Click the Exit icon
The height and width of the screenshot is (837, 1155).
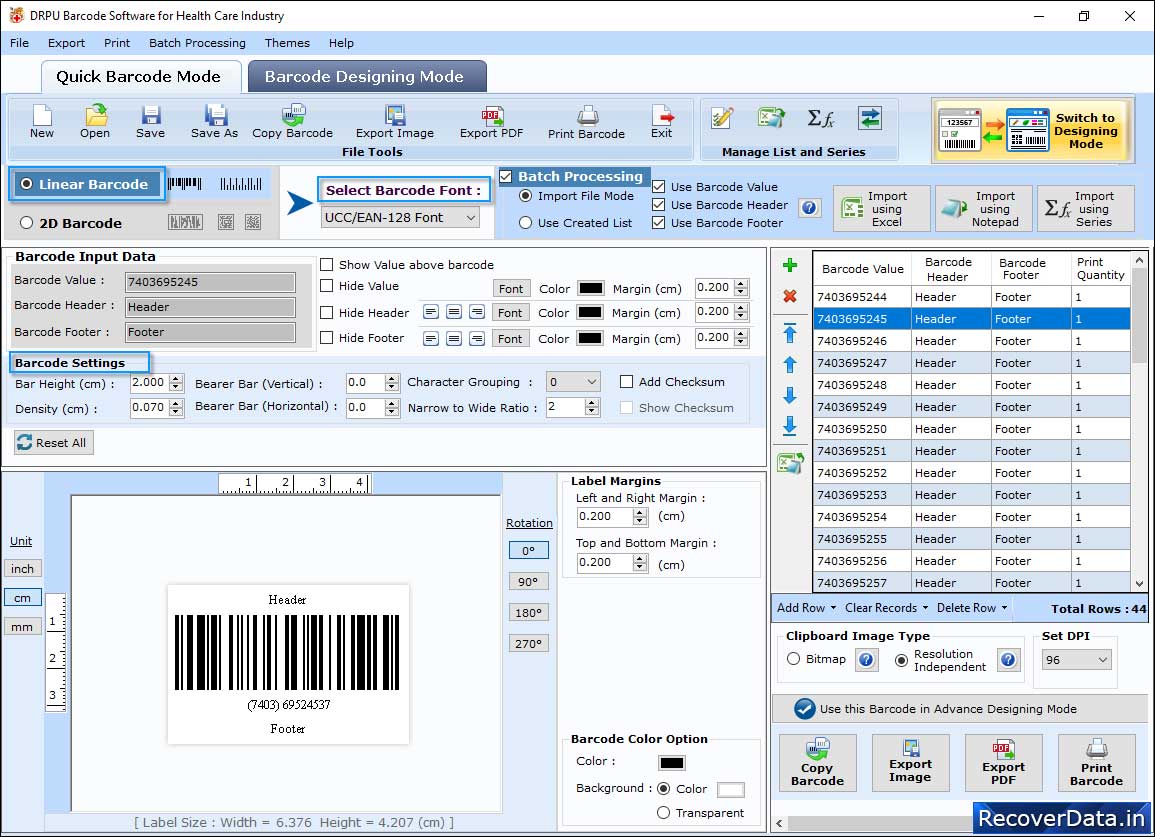click(x=661, y=122)
